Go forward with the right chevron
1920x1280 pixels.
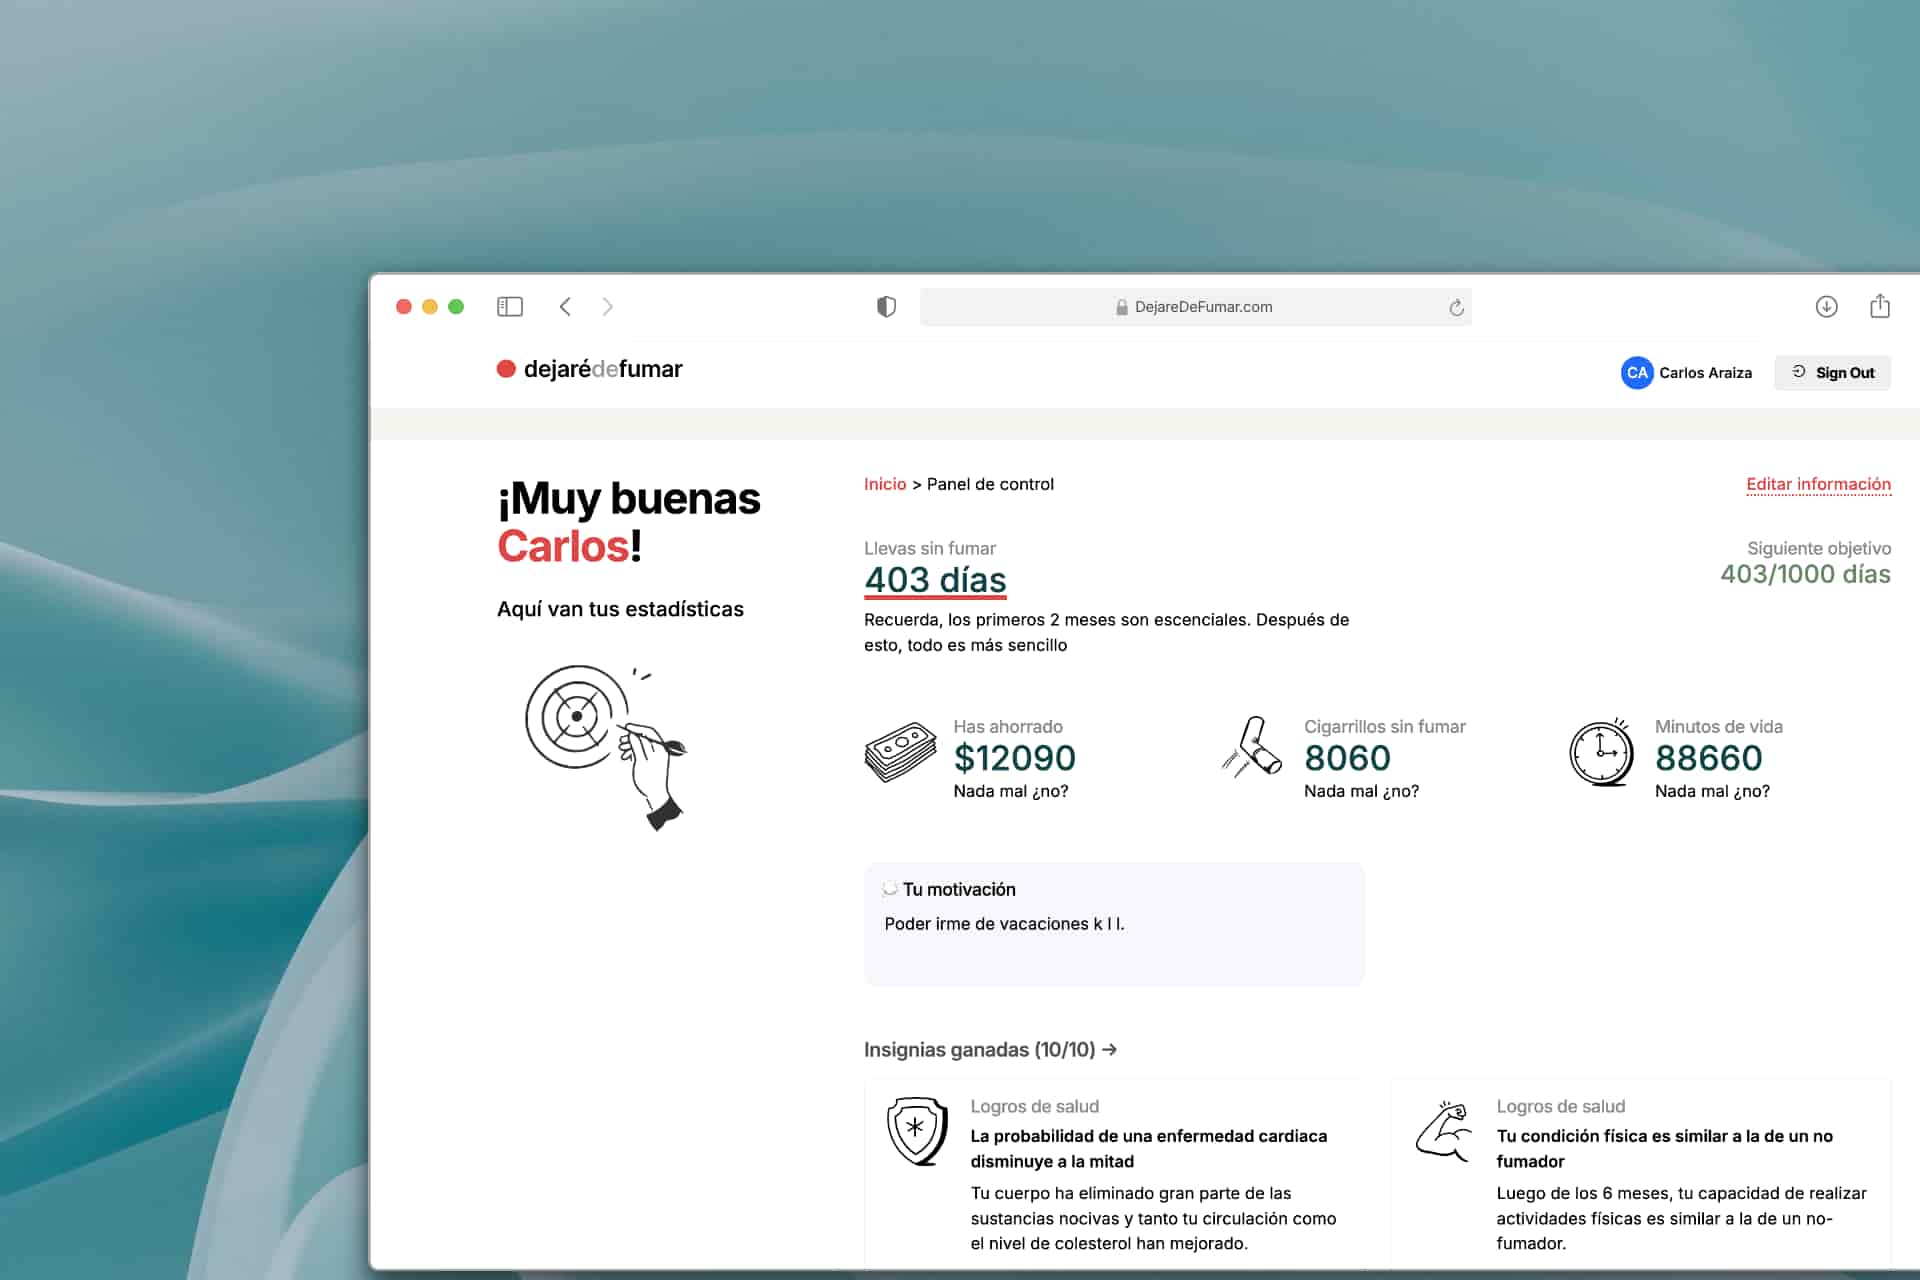607,306
